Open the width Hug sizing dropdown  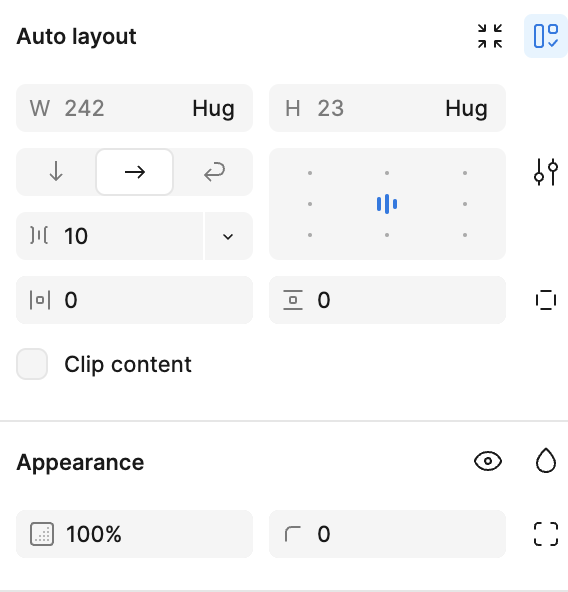[213, 108]
